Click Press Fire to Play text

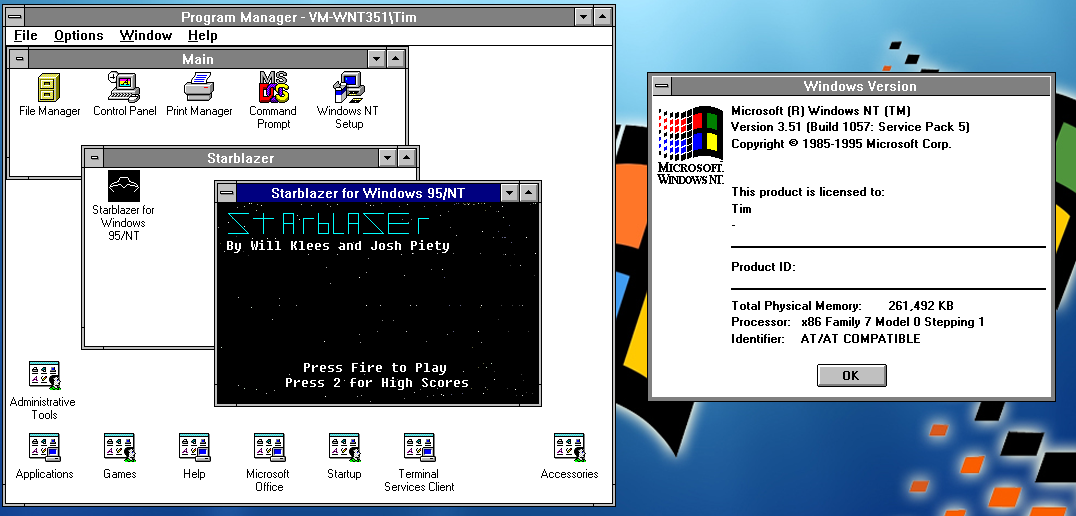[x=375, y=368]
